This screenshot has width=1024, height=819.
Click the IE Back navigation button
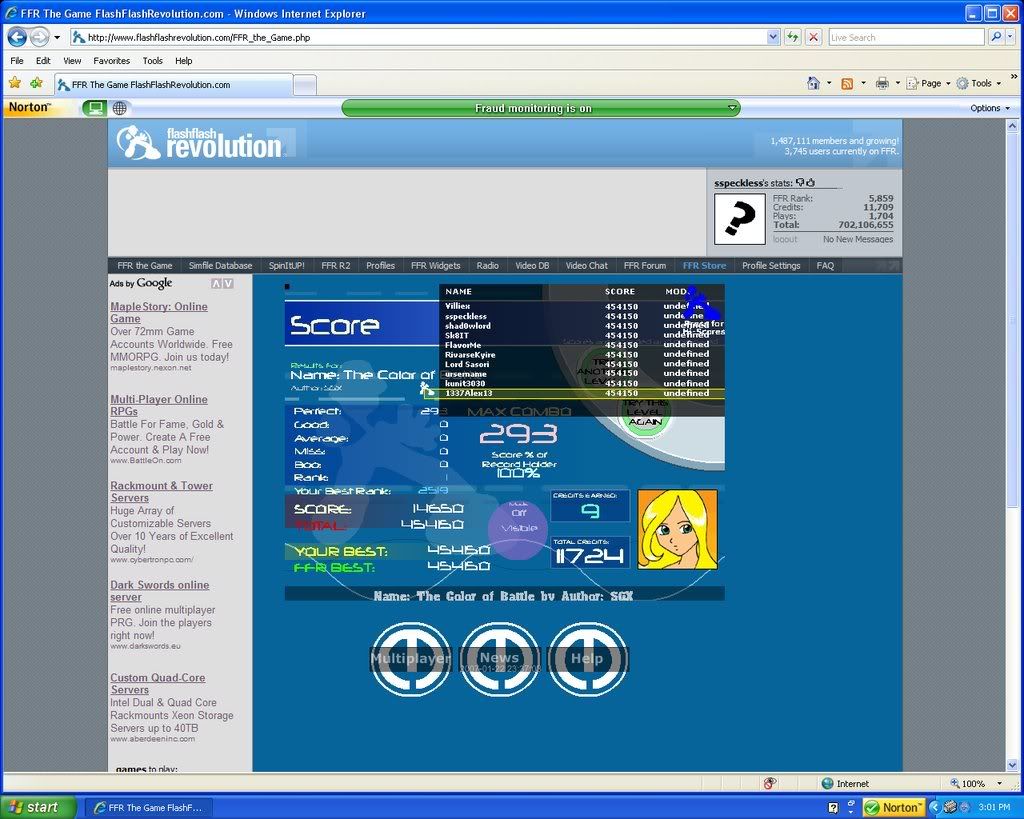(x=17, y=37)
